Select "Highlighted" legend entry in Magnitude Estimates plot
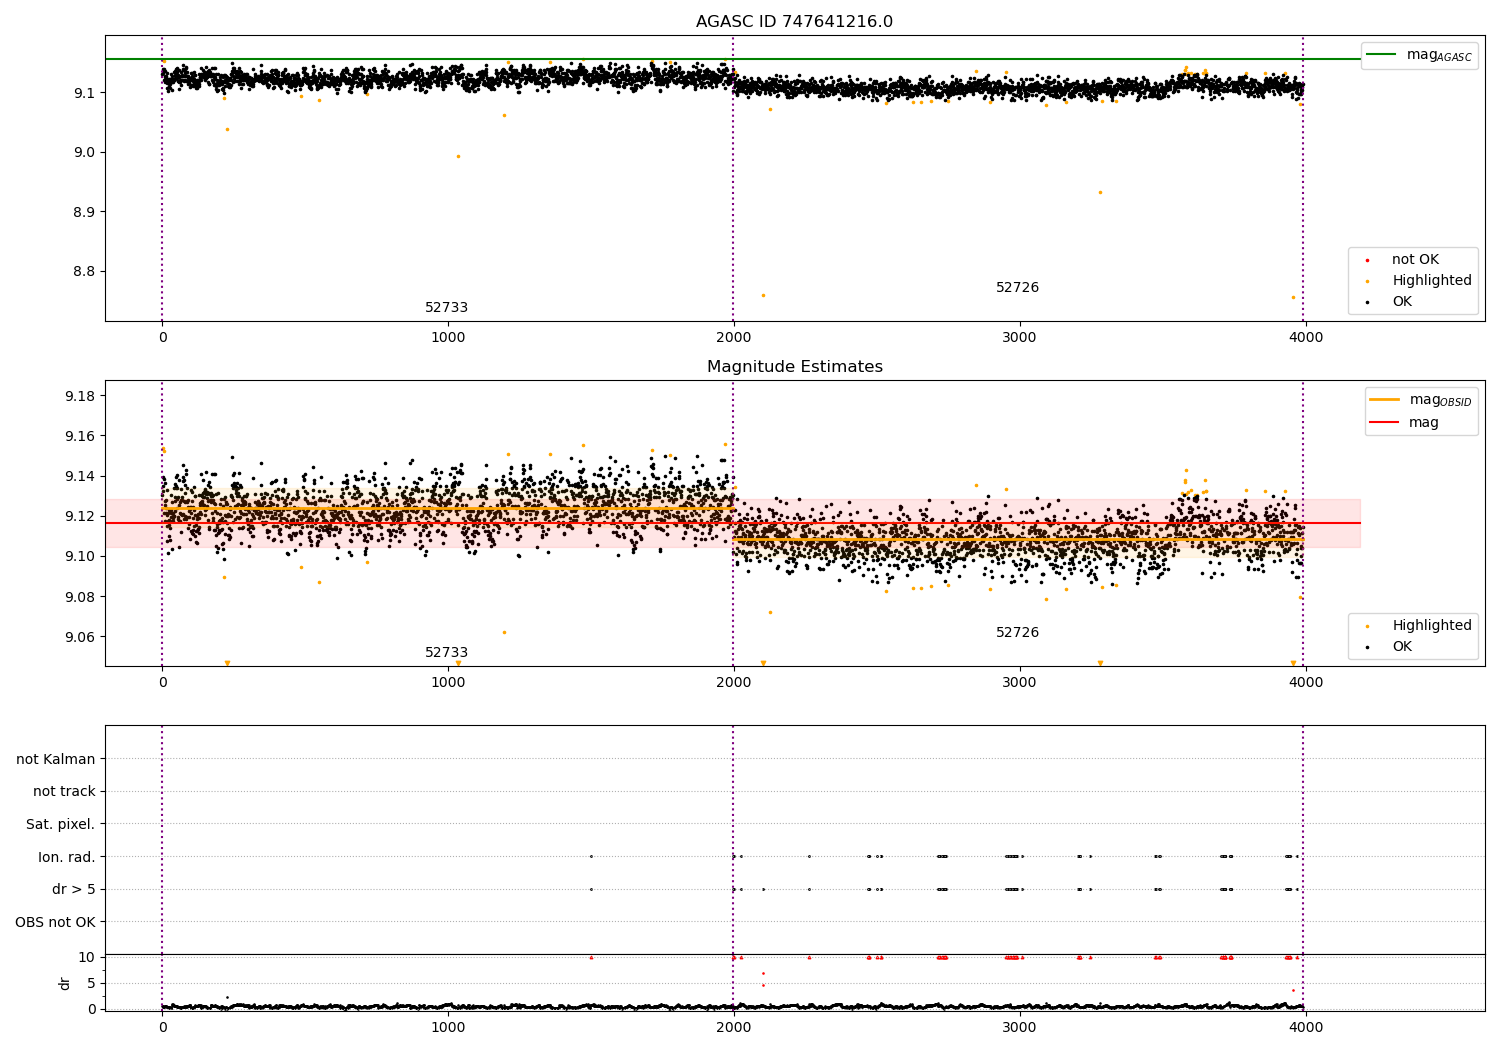1500x1050 pixels. (x=1432, y=626)
